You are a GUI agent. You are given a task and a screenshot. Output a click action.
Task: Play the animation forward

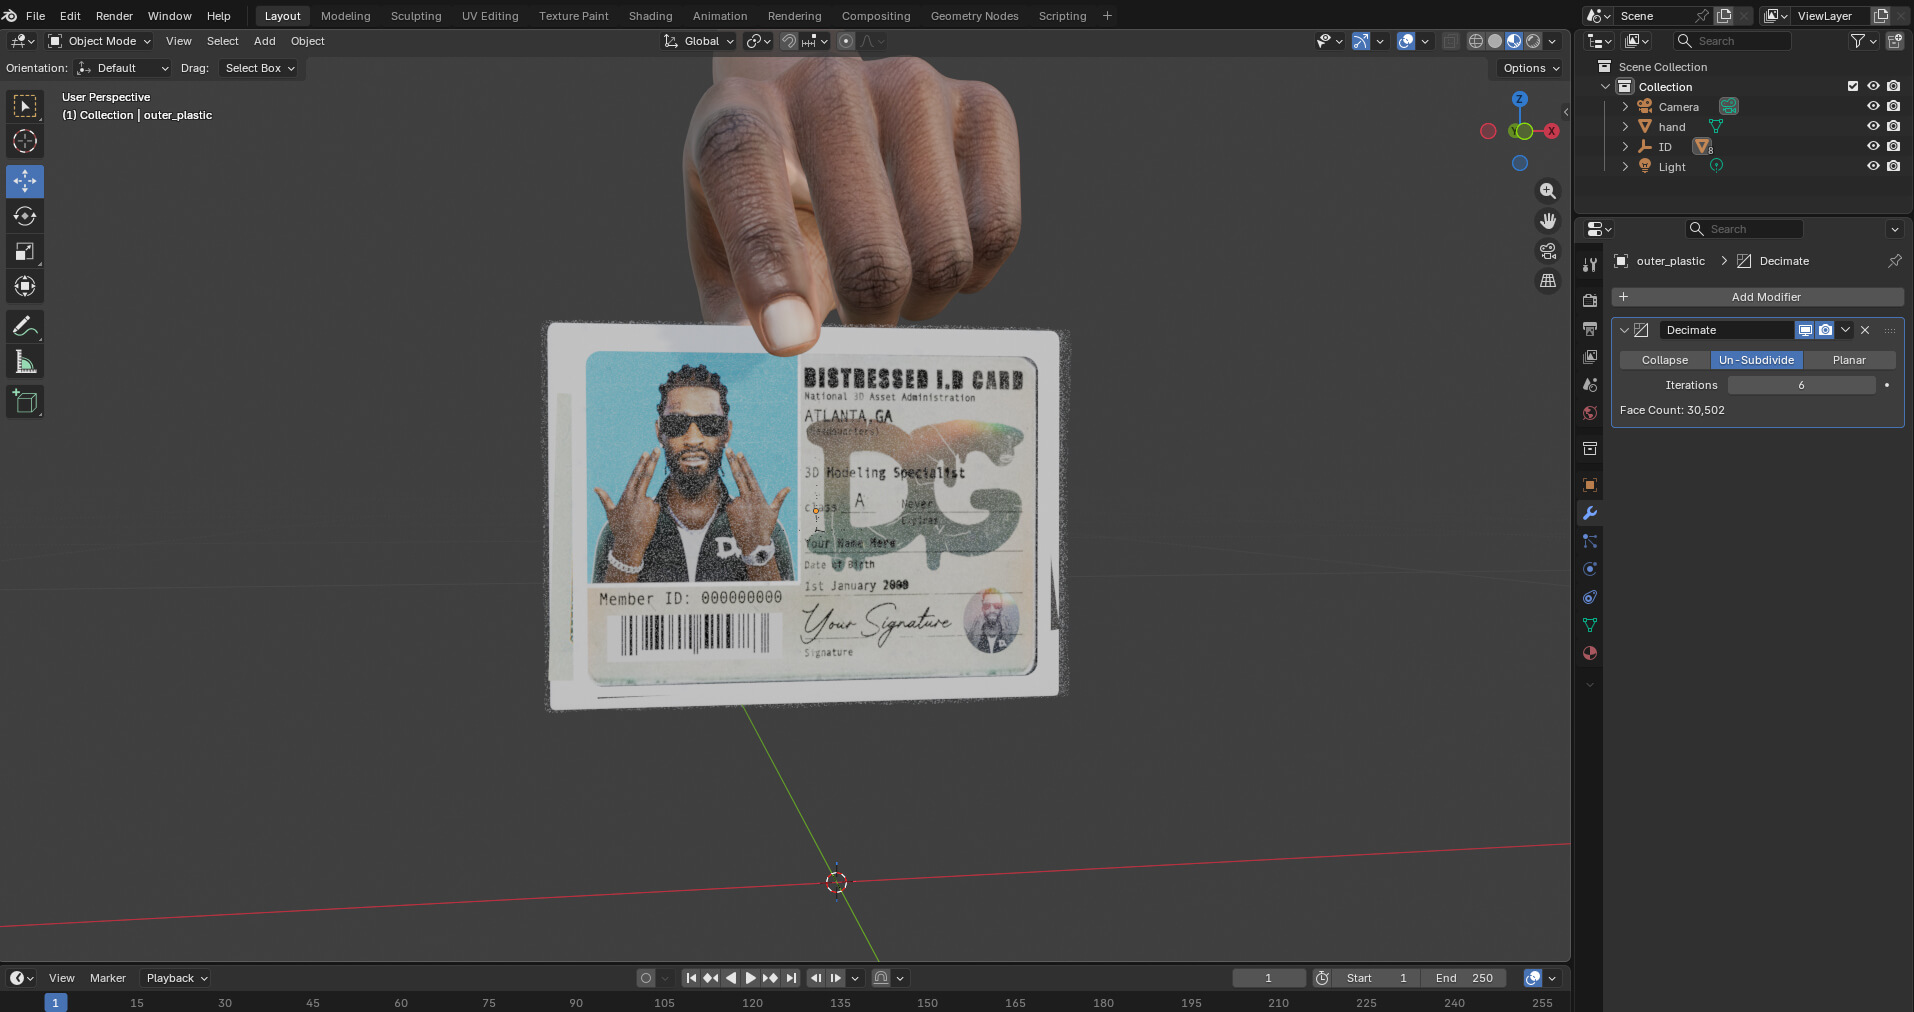[x=750, y=978]
